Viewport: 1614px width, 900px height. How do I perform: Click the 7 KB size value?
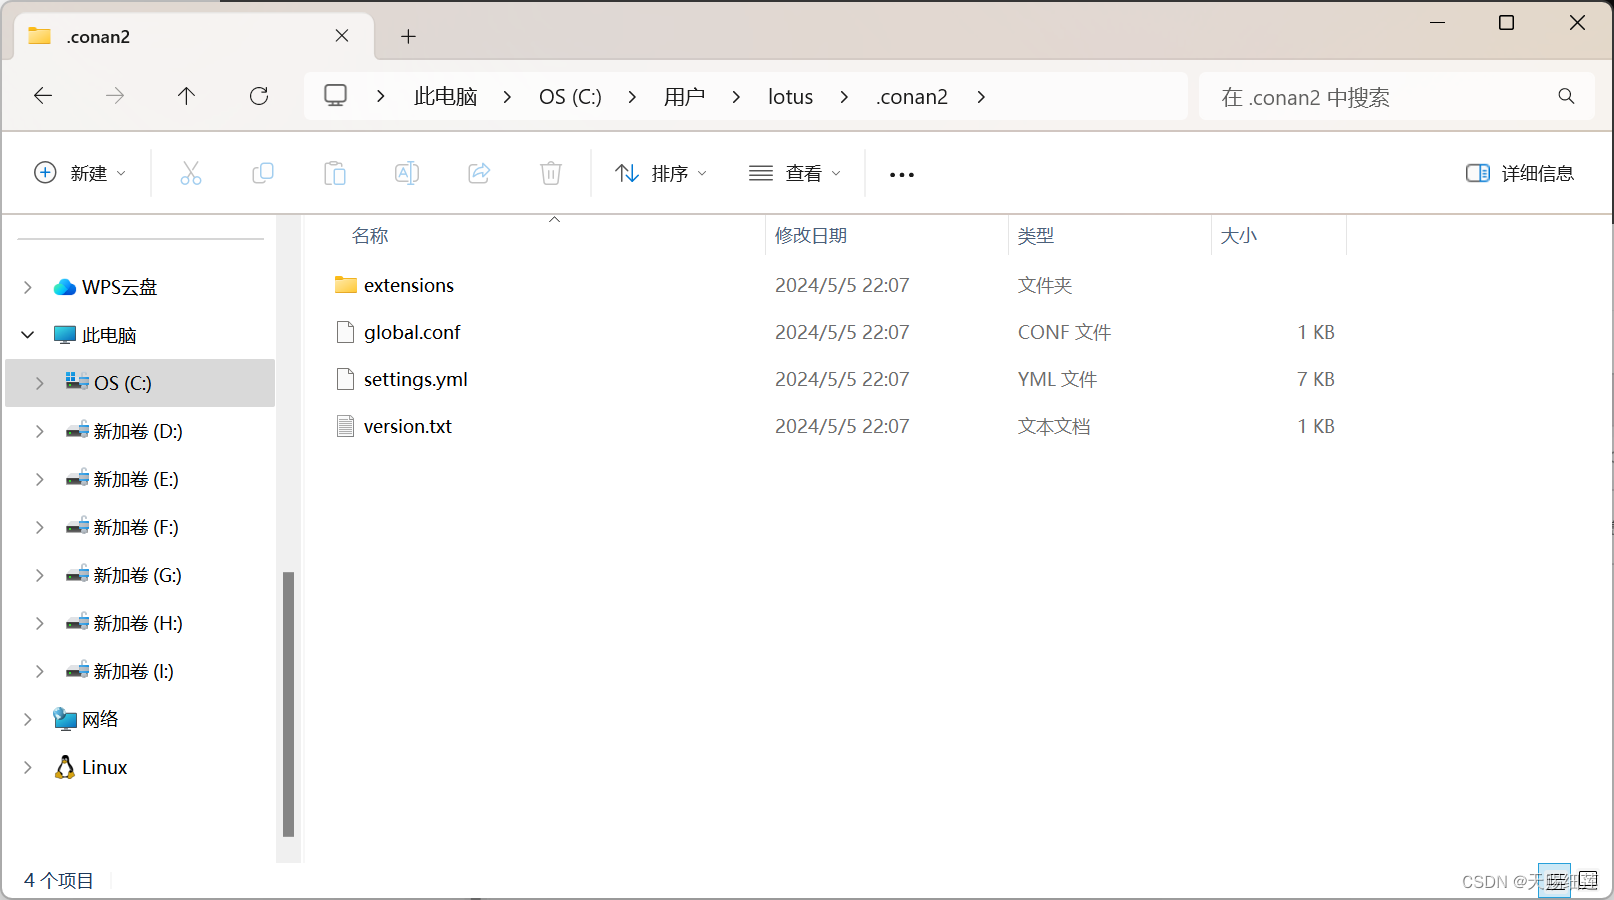[x=1316, y=379]
